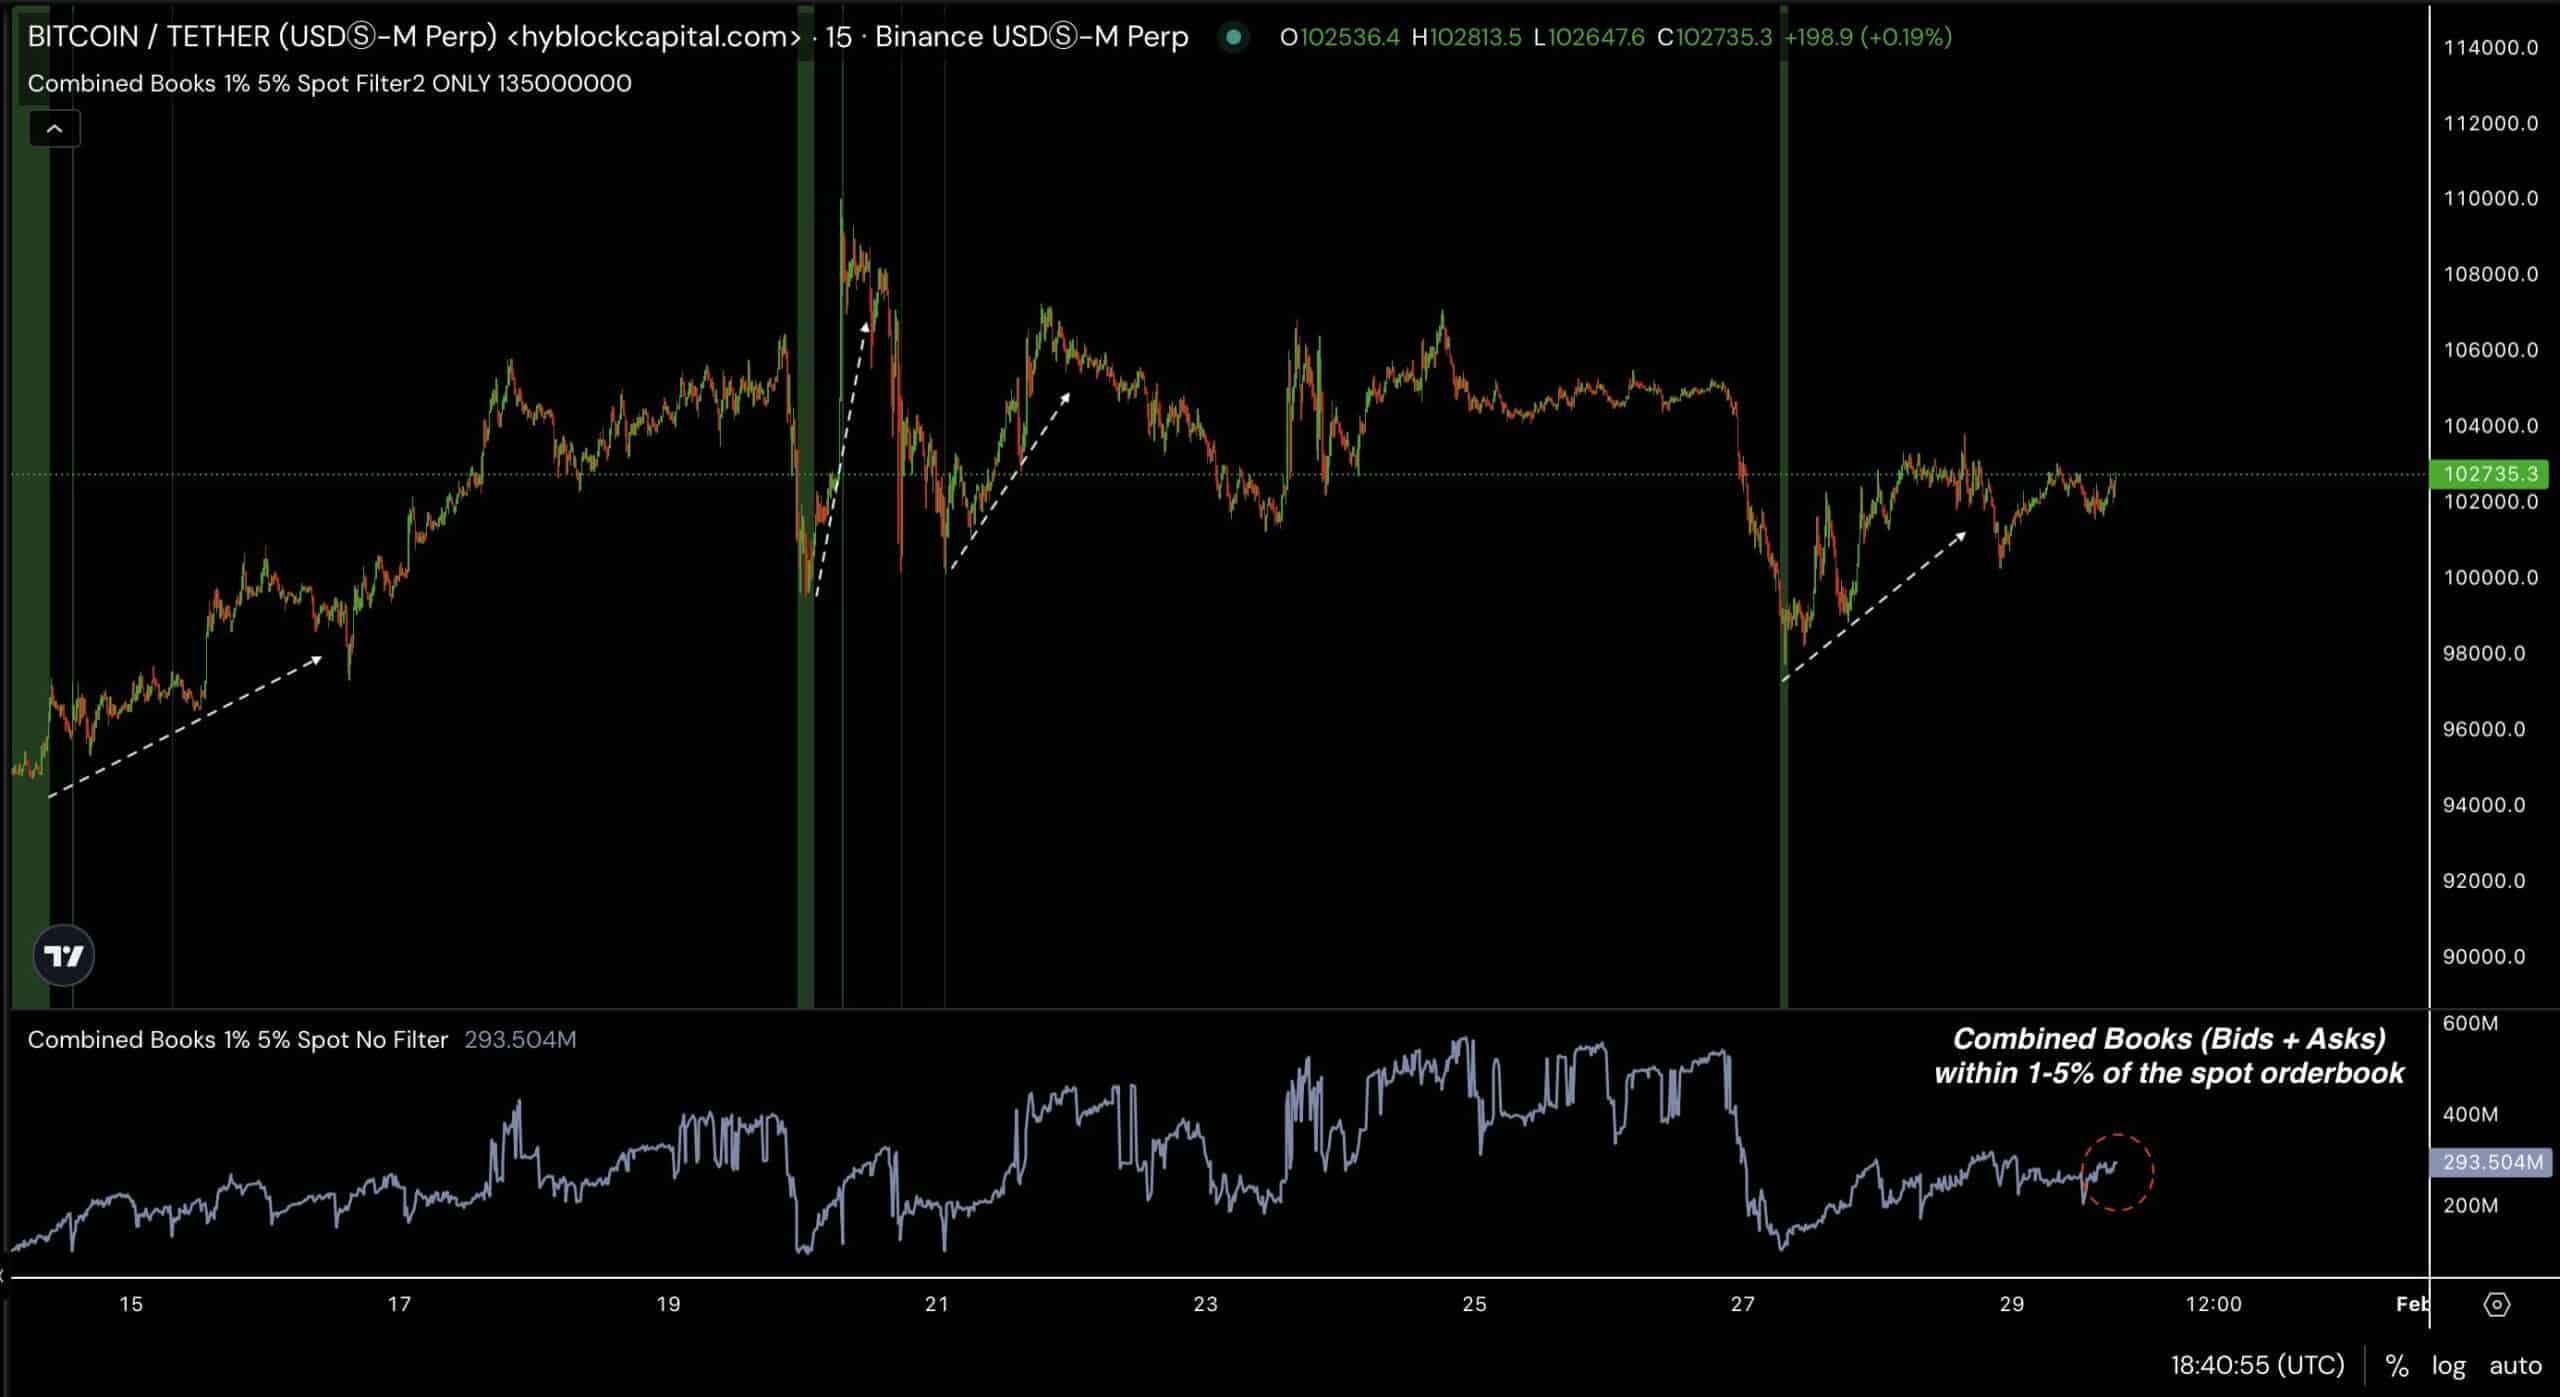Click the TradingView logo badge
Viewport: 2560px width, 1397px height.
click(x=64, y=956)
